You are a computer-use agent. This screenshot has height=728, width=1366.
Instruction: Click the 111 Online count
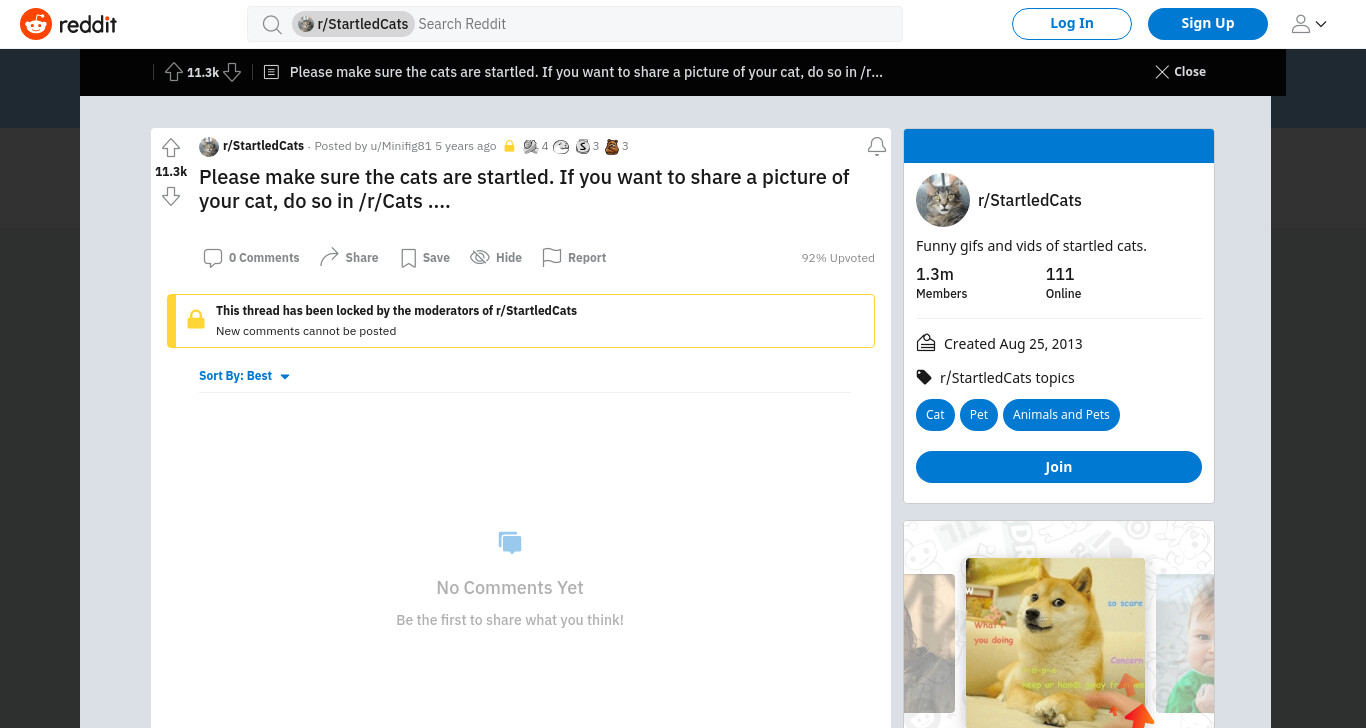pyautogui.click(x=1063, y=283)
